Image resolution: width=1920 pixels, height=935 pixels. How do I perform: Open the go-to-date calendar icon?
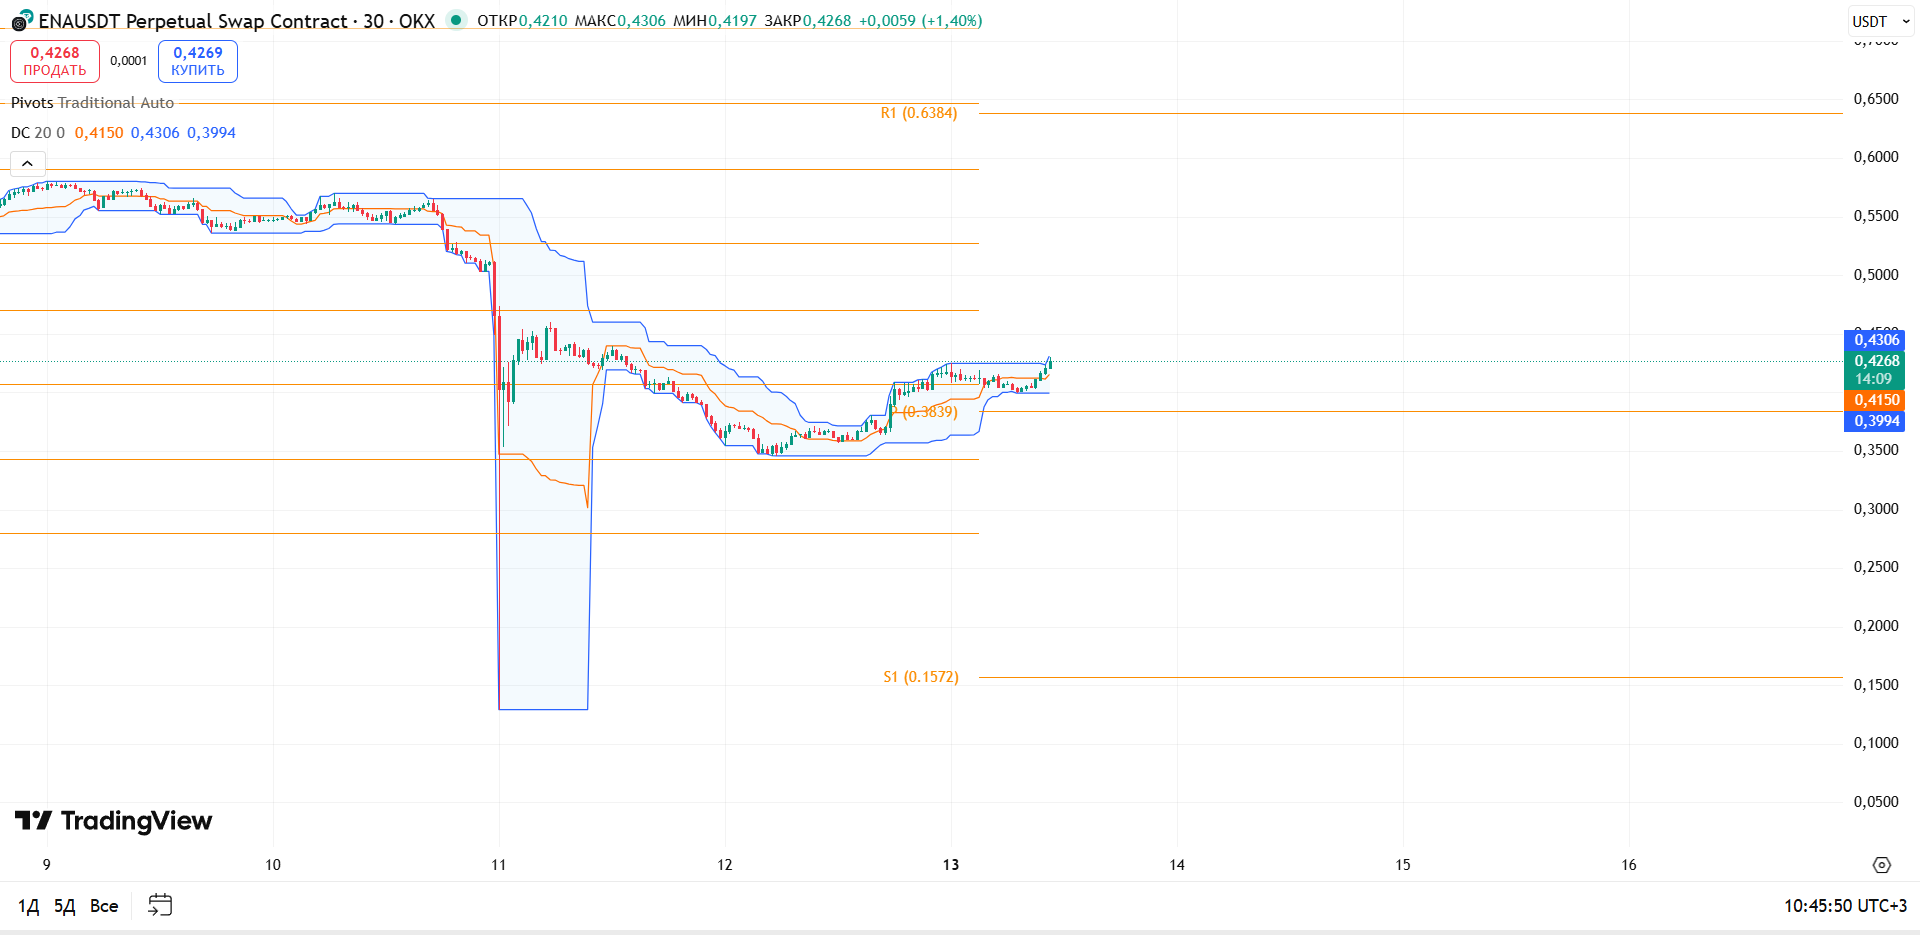click(x=160, y=905)
